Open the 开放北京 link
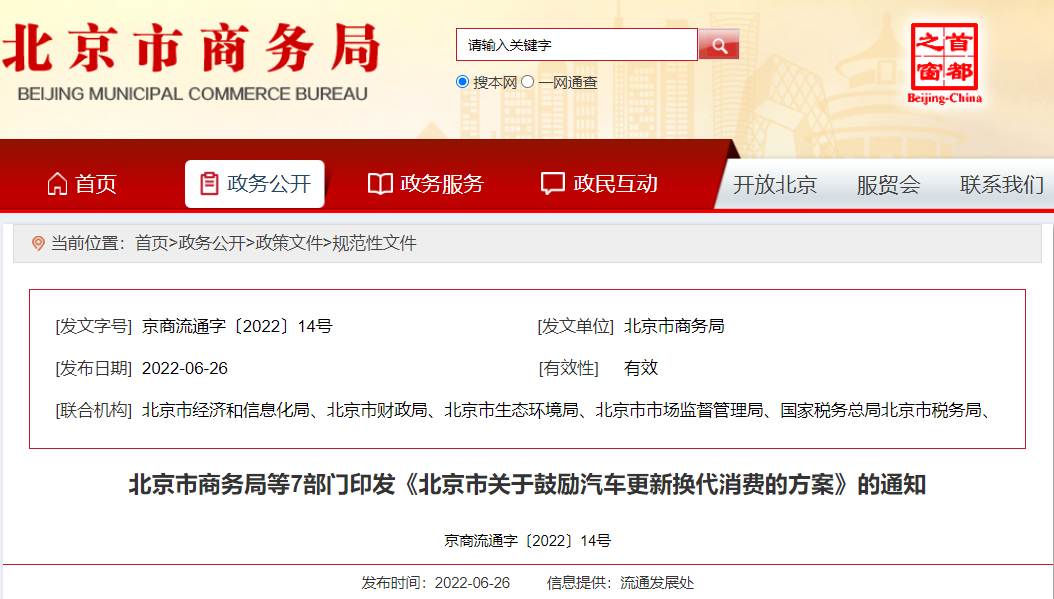 [x=774, y=185]
